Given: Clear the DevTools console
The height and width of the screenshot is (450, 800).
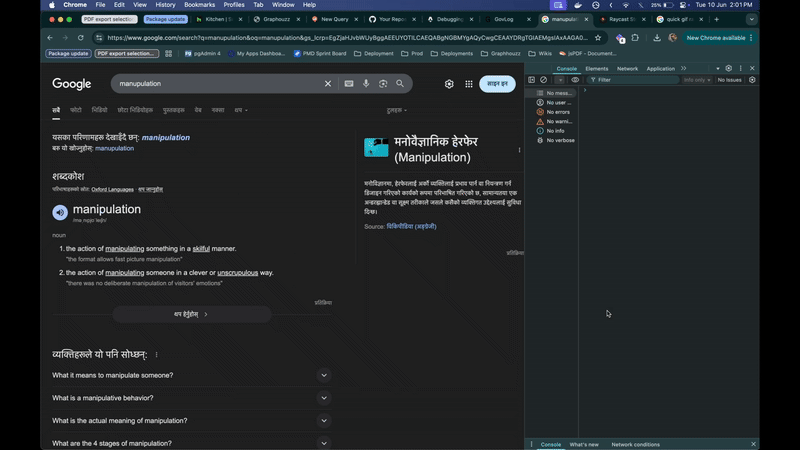Looking at the screenshot, I should [x=543, y=80].
